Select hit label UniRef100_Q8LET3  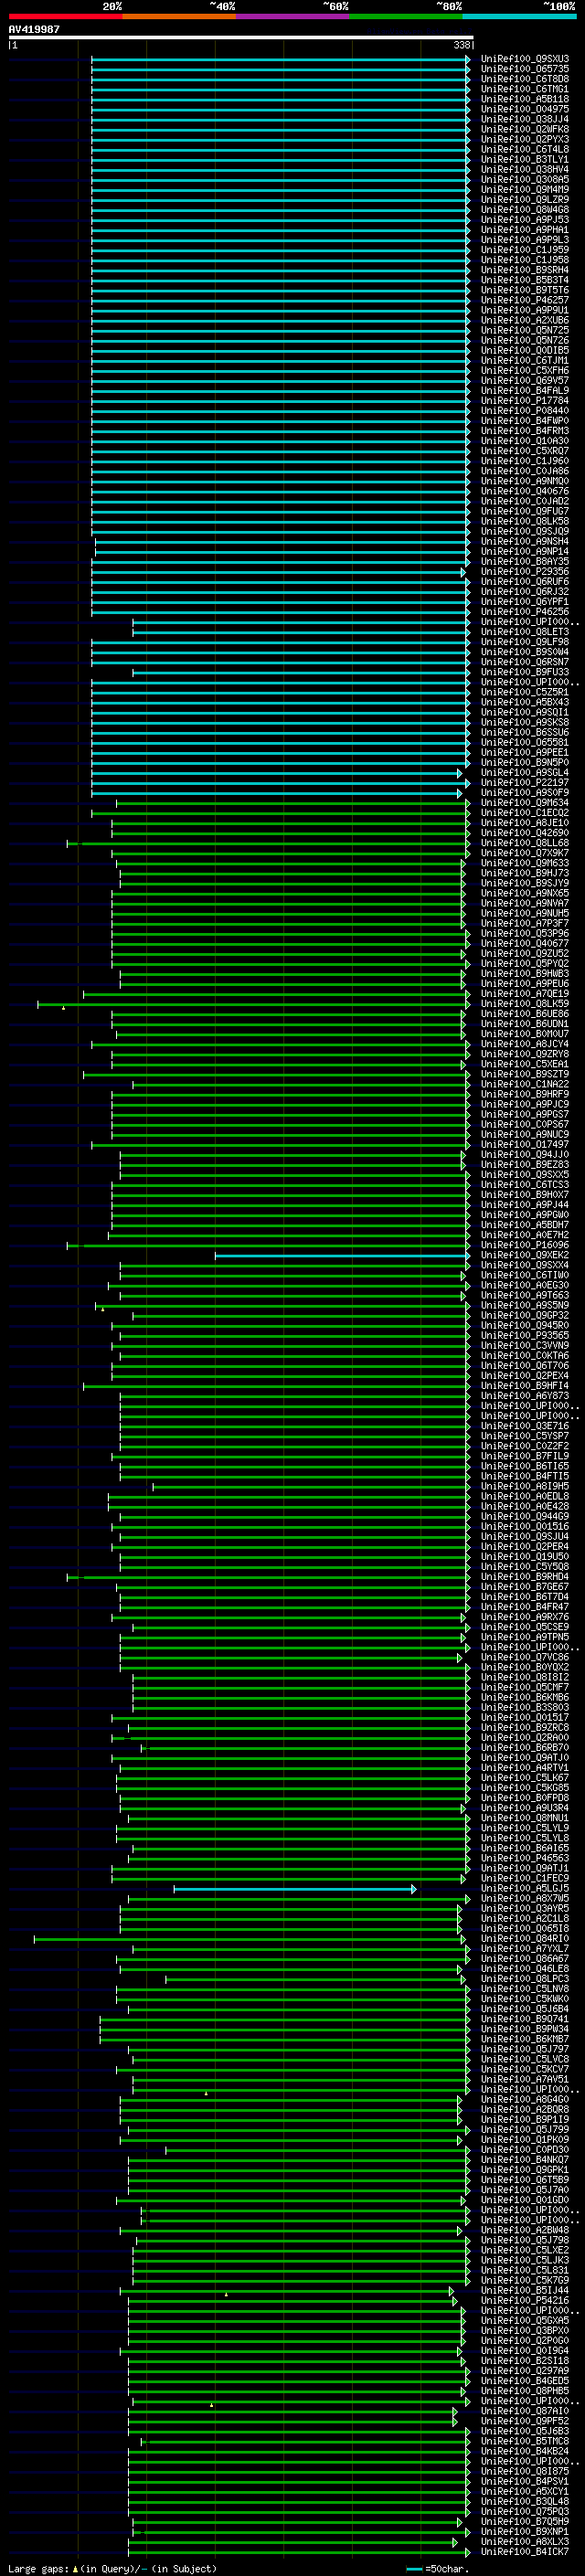[525, 631]
